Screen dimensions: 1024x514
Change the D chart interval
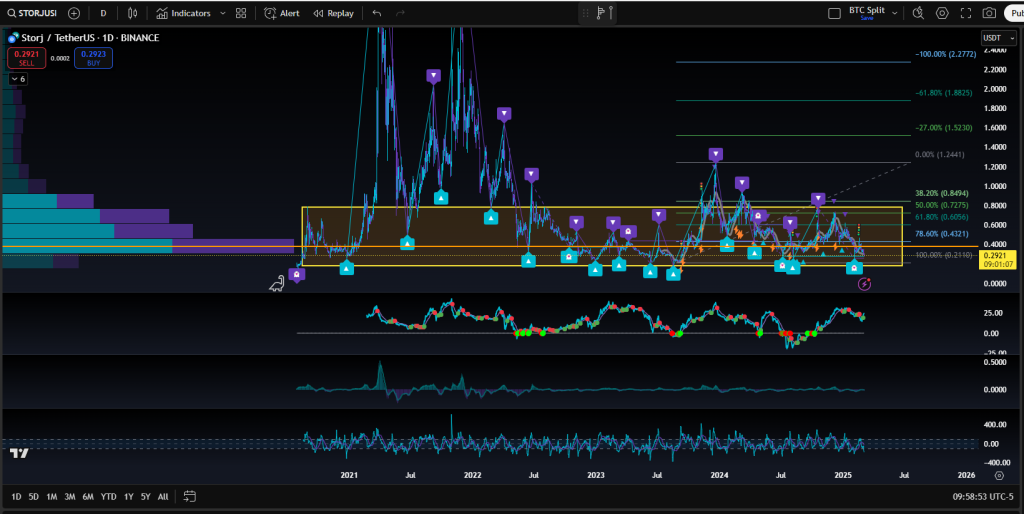click(103, 13)
